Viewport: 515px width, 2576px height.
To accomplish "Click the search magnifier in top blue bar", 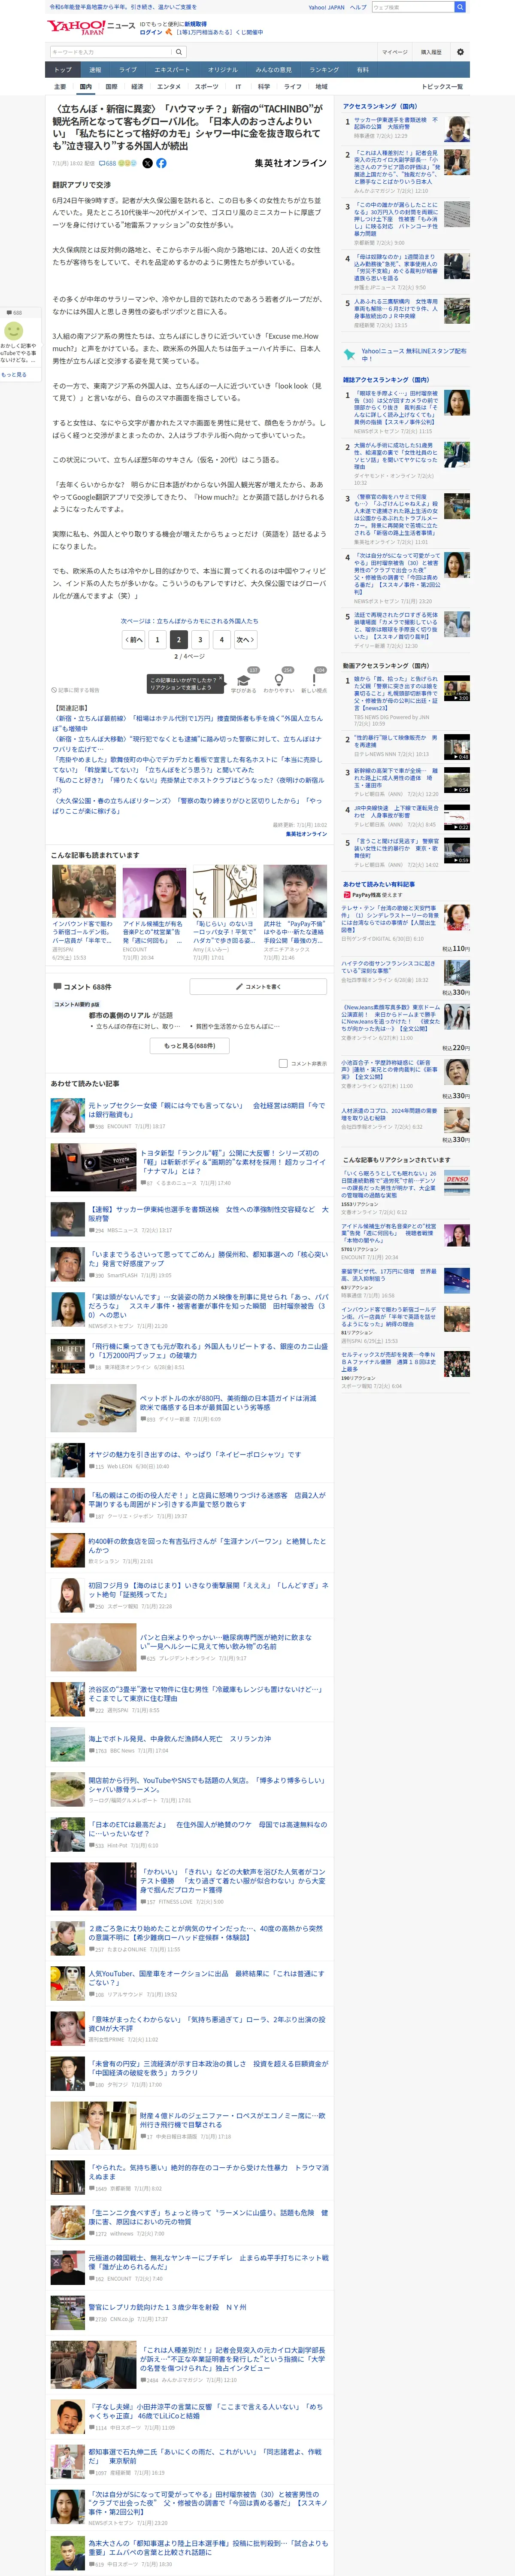I will pyautogui.click(x=460, y=7).
